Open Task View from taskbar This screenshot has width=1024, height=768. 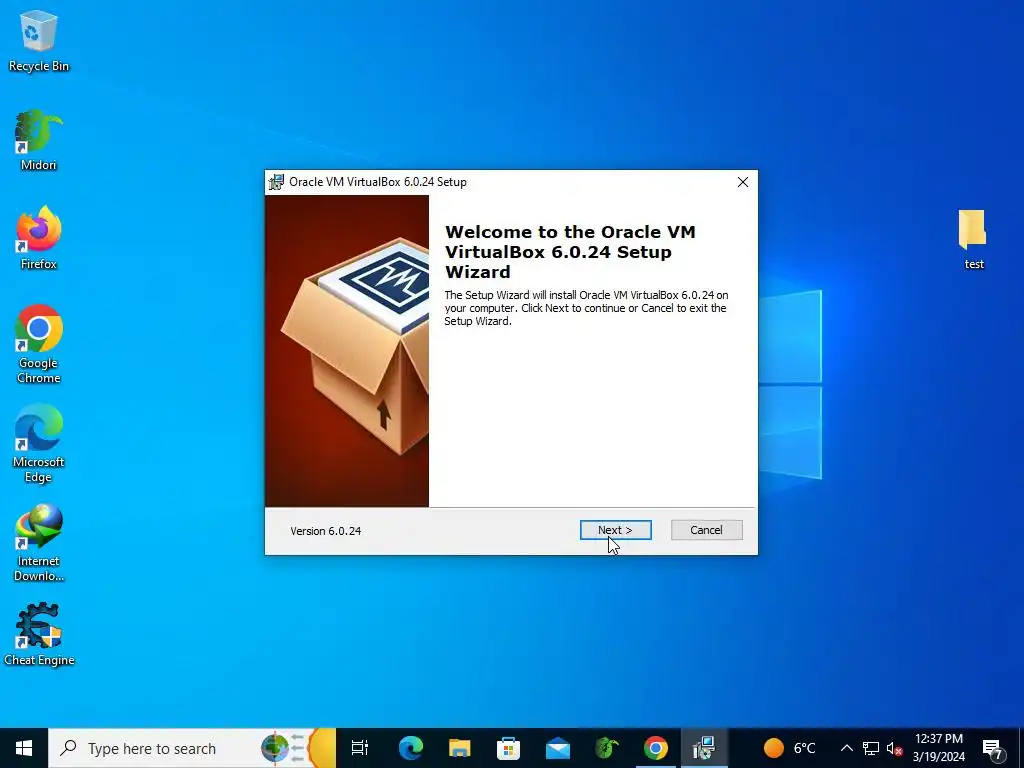tap(360, 748)
